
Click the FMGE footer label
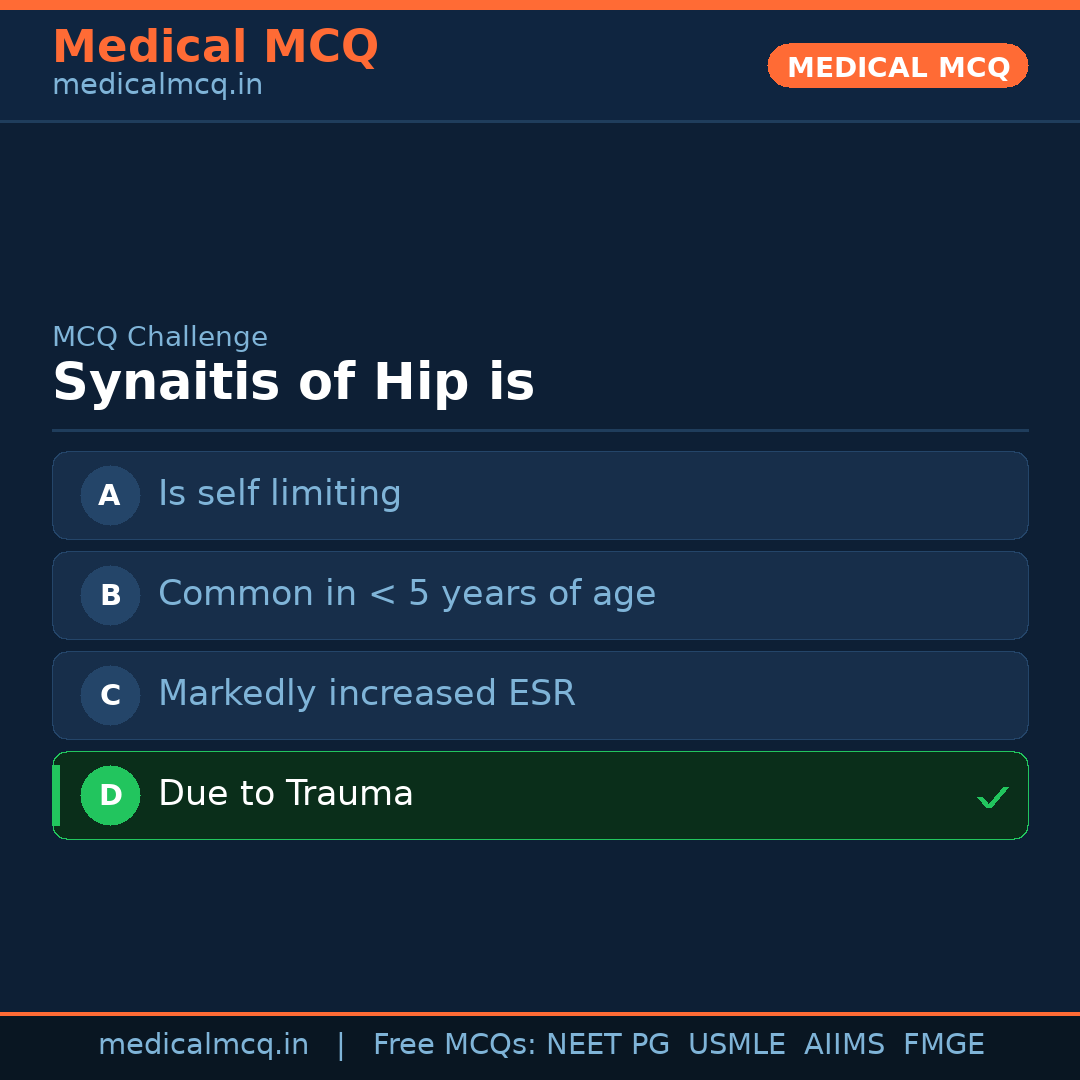[x=943, y=1045]
